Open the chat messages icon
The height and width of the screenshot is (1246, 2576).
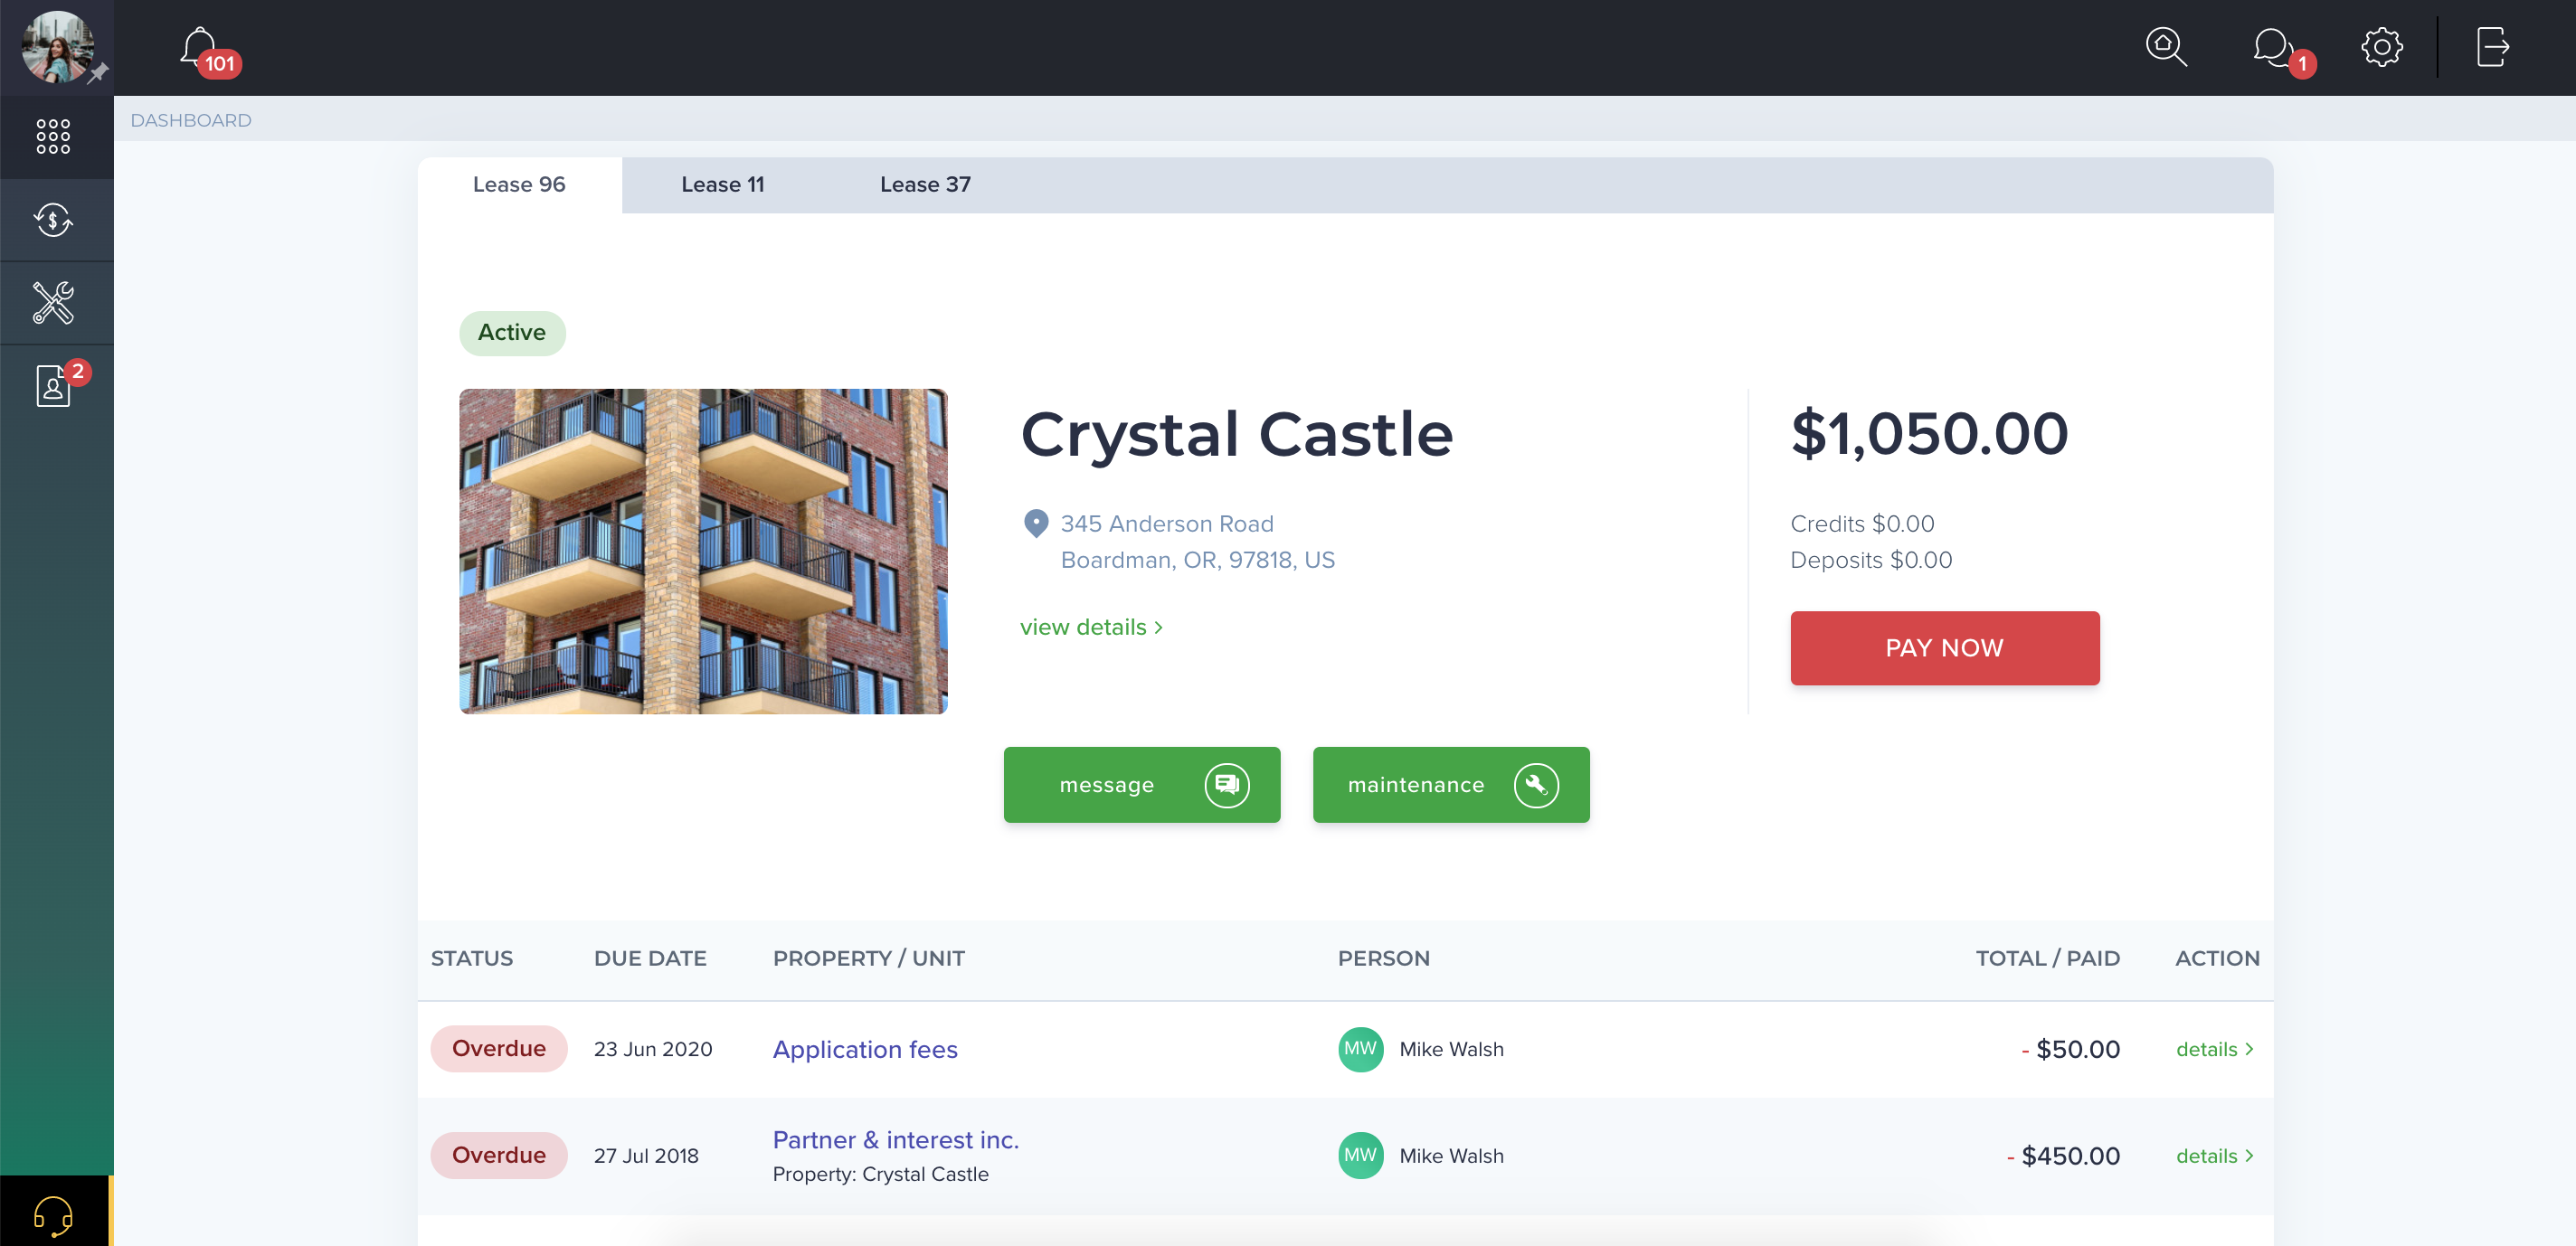(2272, 47)
